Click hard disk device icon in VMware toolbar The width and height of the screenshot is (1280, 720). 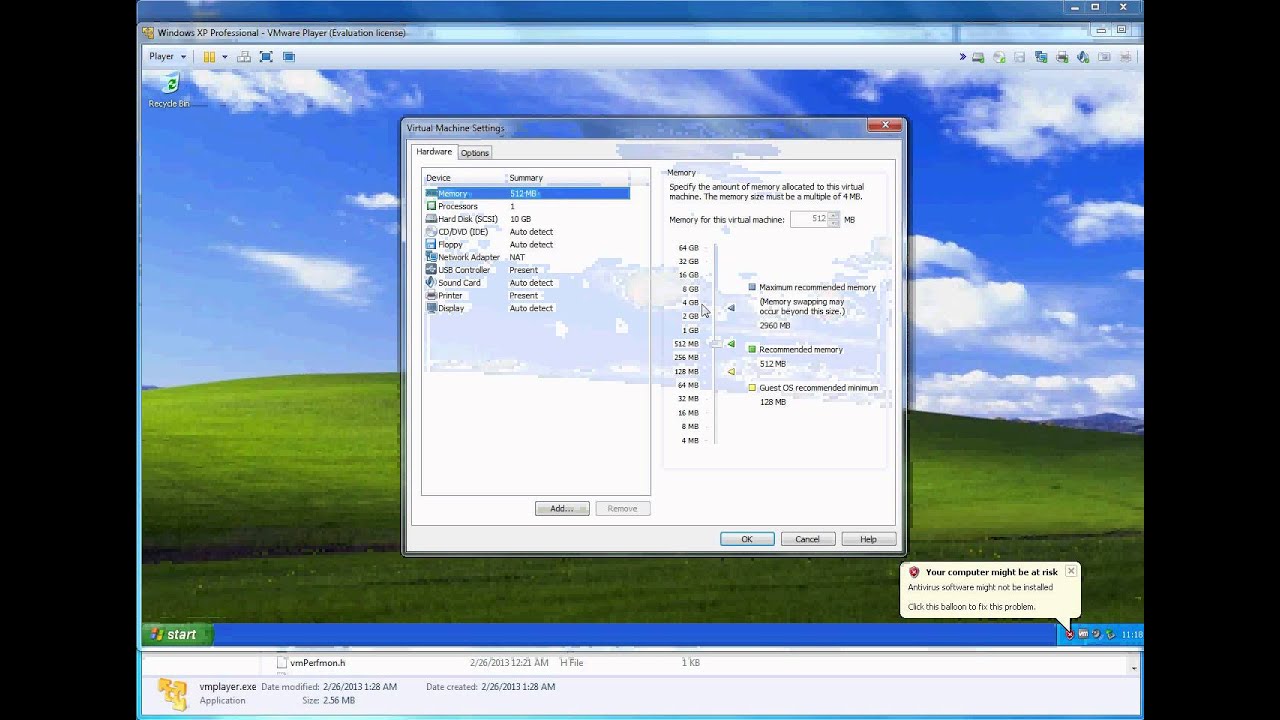tap(978, 57)
